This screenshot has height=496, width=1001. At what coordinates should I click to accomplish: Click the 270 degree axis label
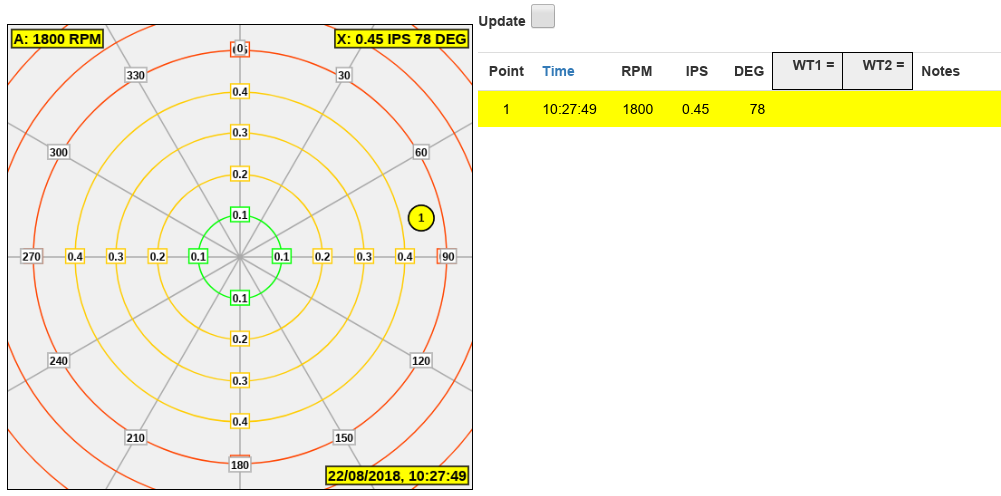pos(32,257)
